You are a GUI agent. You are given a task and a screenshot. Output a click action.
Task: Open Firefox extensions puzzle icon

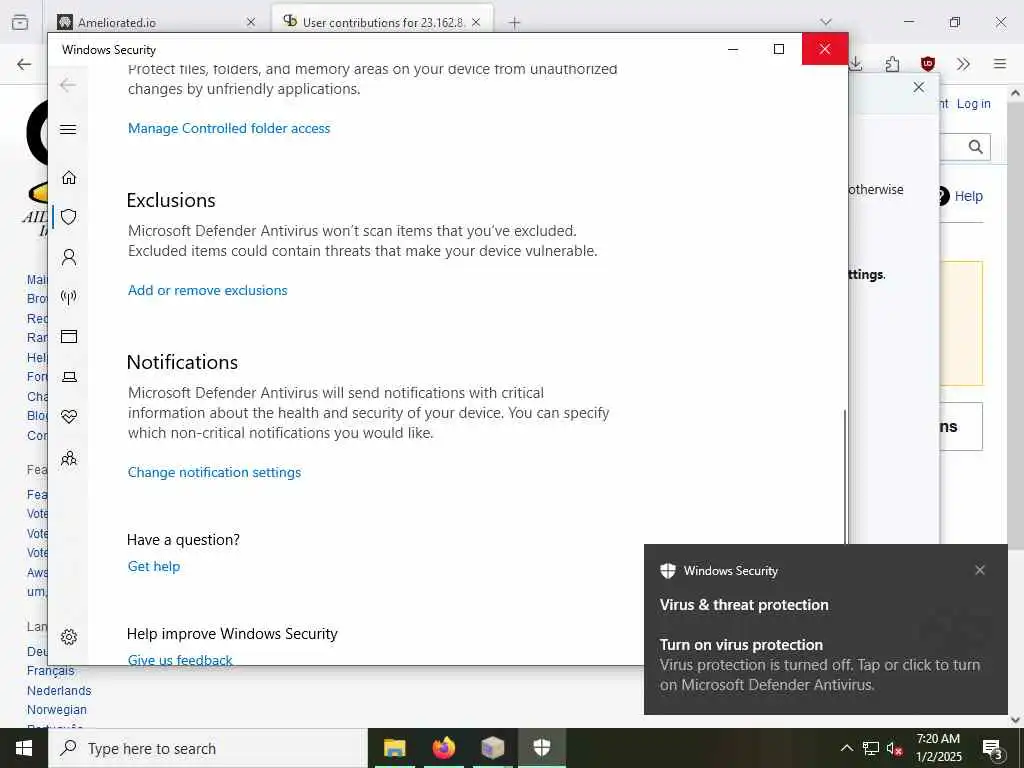point(892,64)
